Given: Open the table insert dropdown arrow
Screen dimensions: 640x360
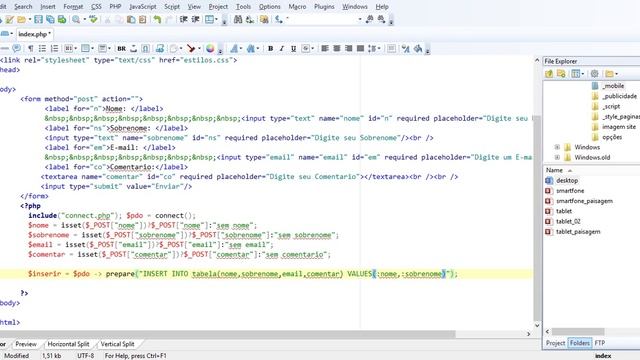Looking at the screenshot, I should point(93,49).
